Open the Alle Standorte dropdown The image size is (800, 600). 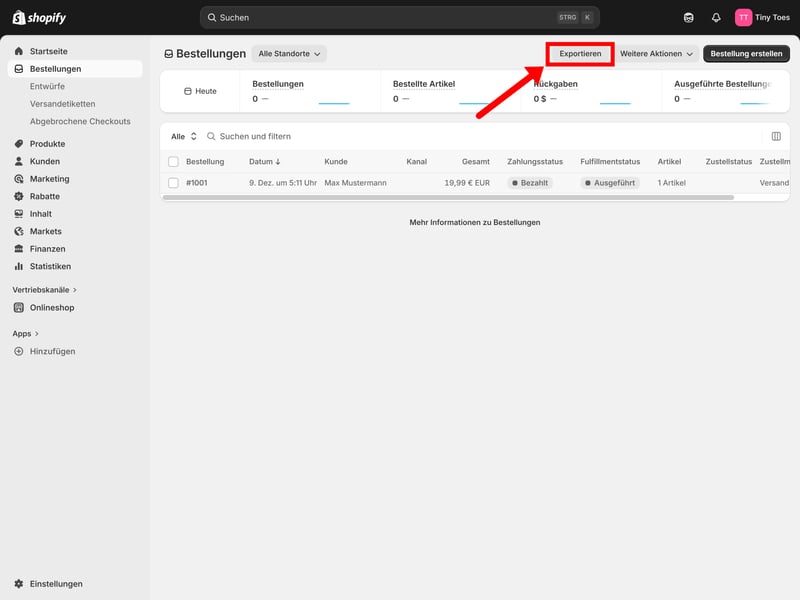point(289,54)
